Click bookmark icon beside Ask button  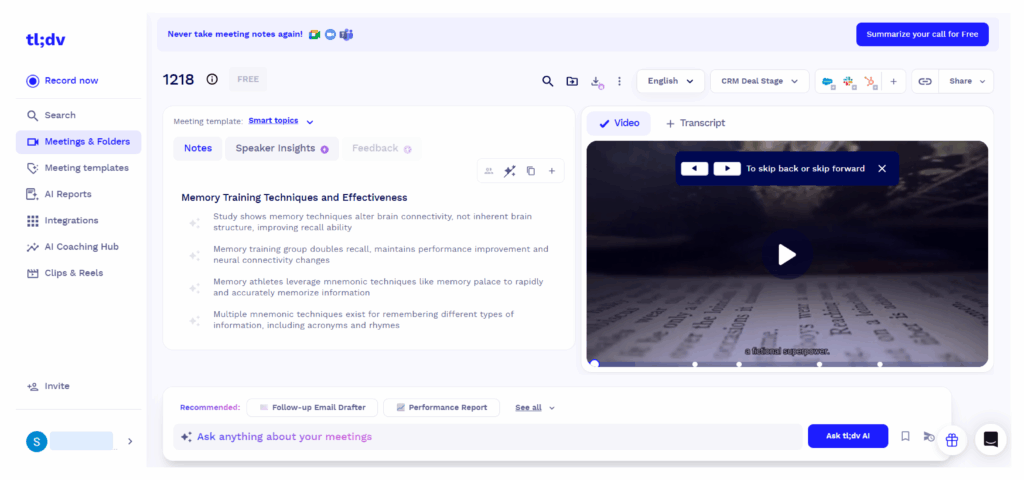click(905, 436)
